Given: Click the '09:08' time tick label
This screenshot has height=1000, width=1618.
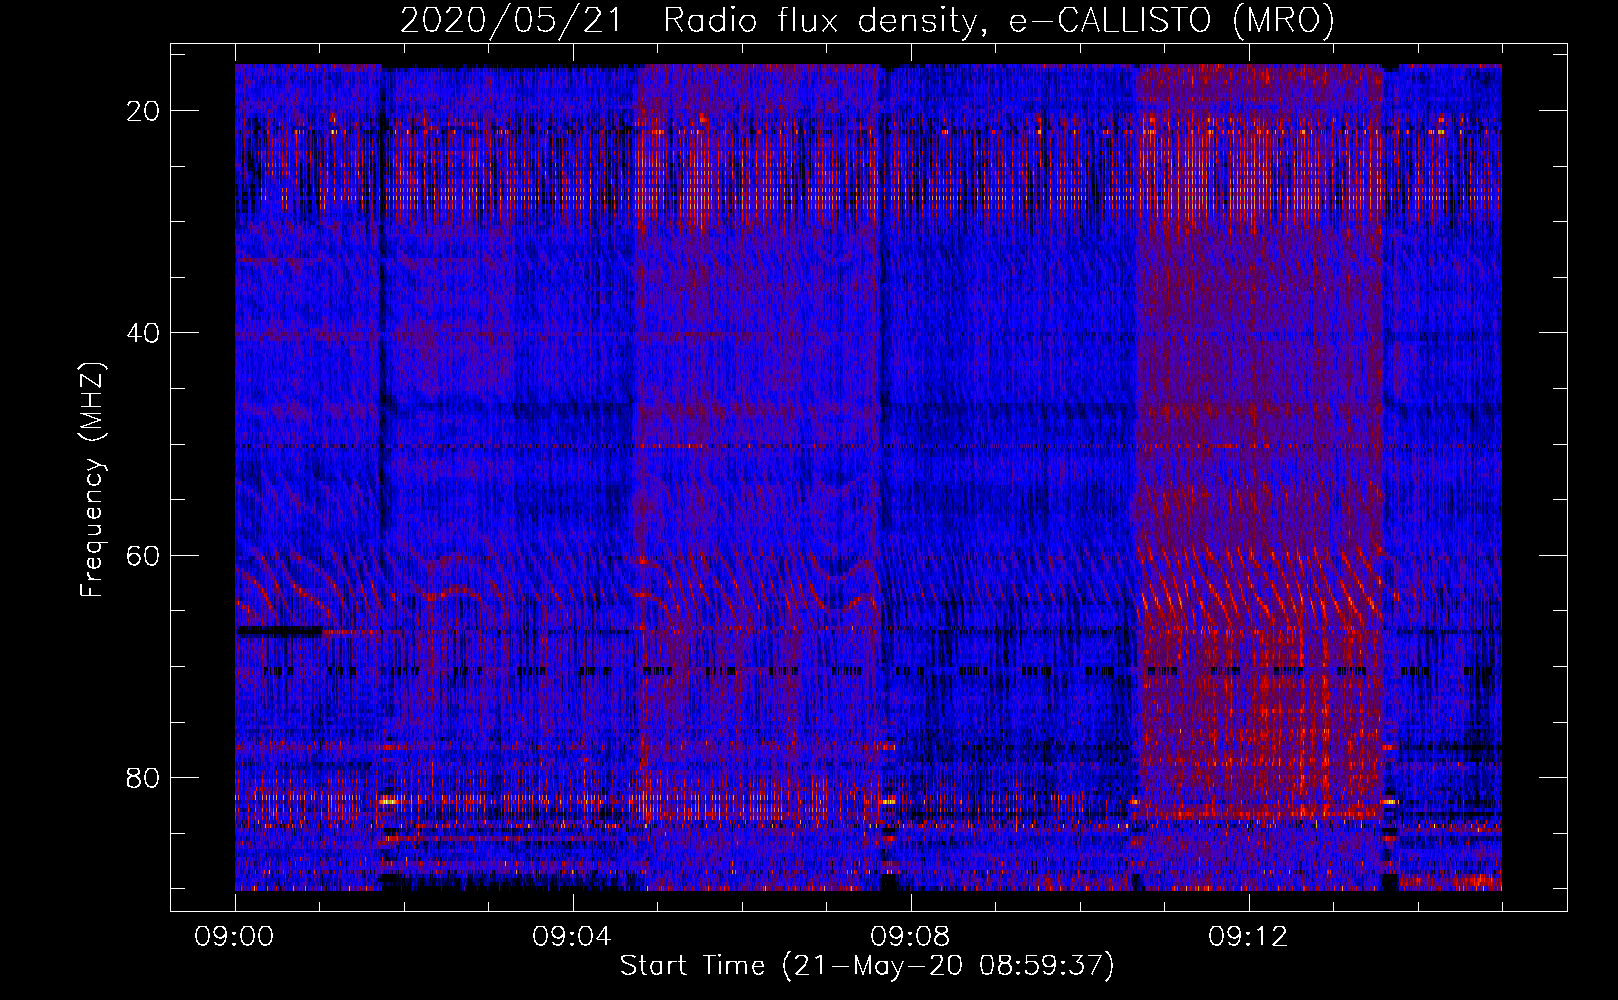Looking at the screenshot, I should [x=911, y=938].
